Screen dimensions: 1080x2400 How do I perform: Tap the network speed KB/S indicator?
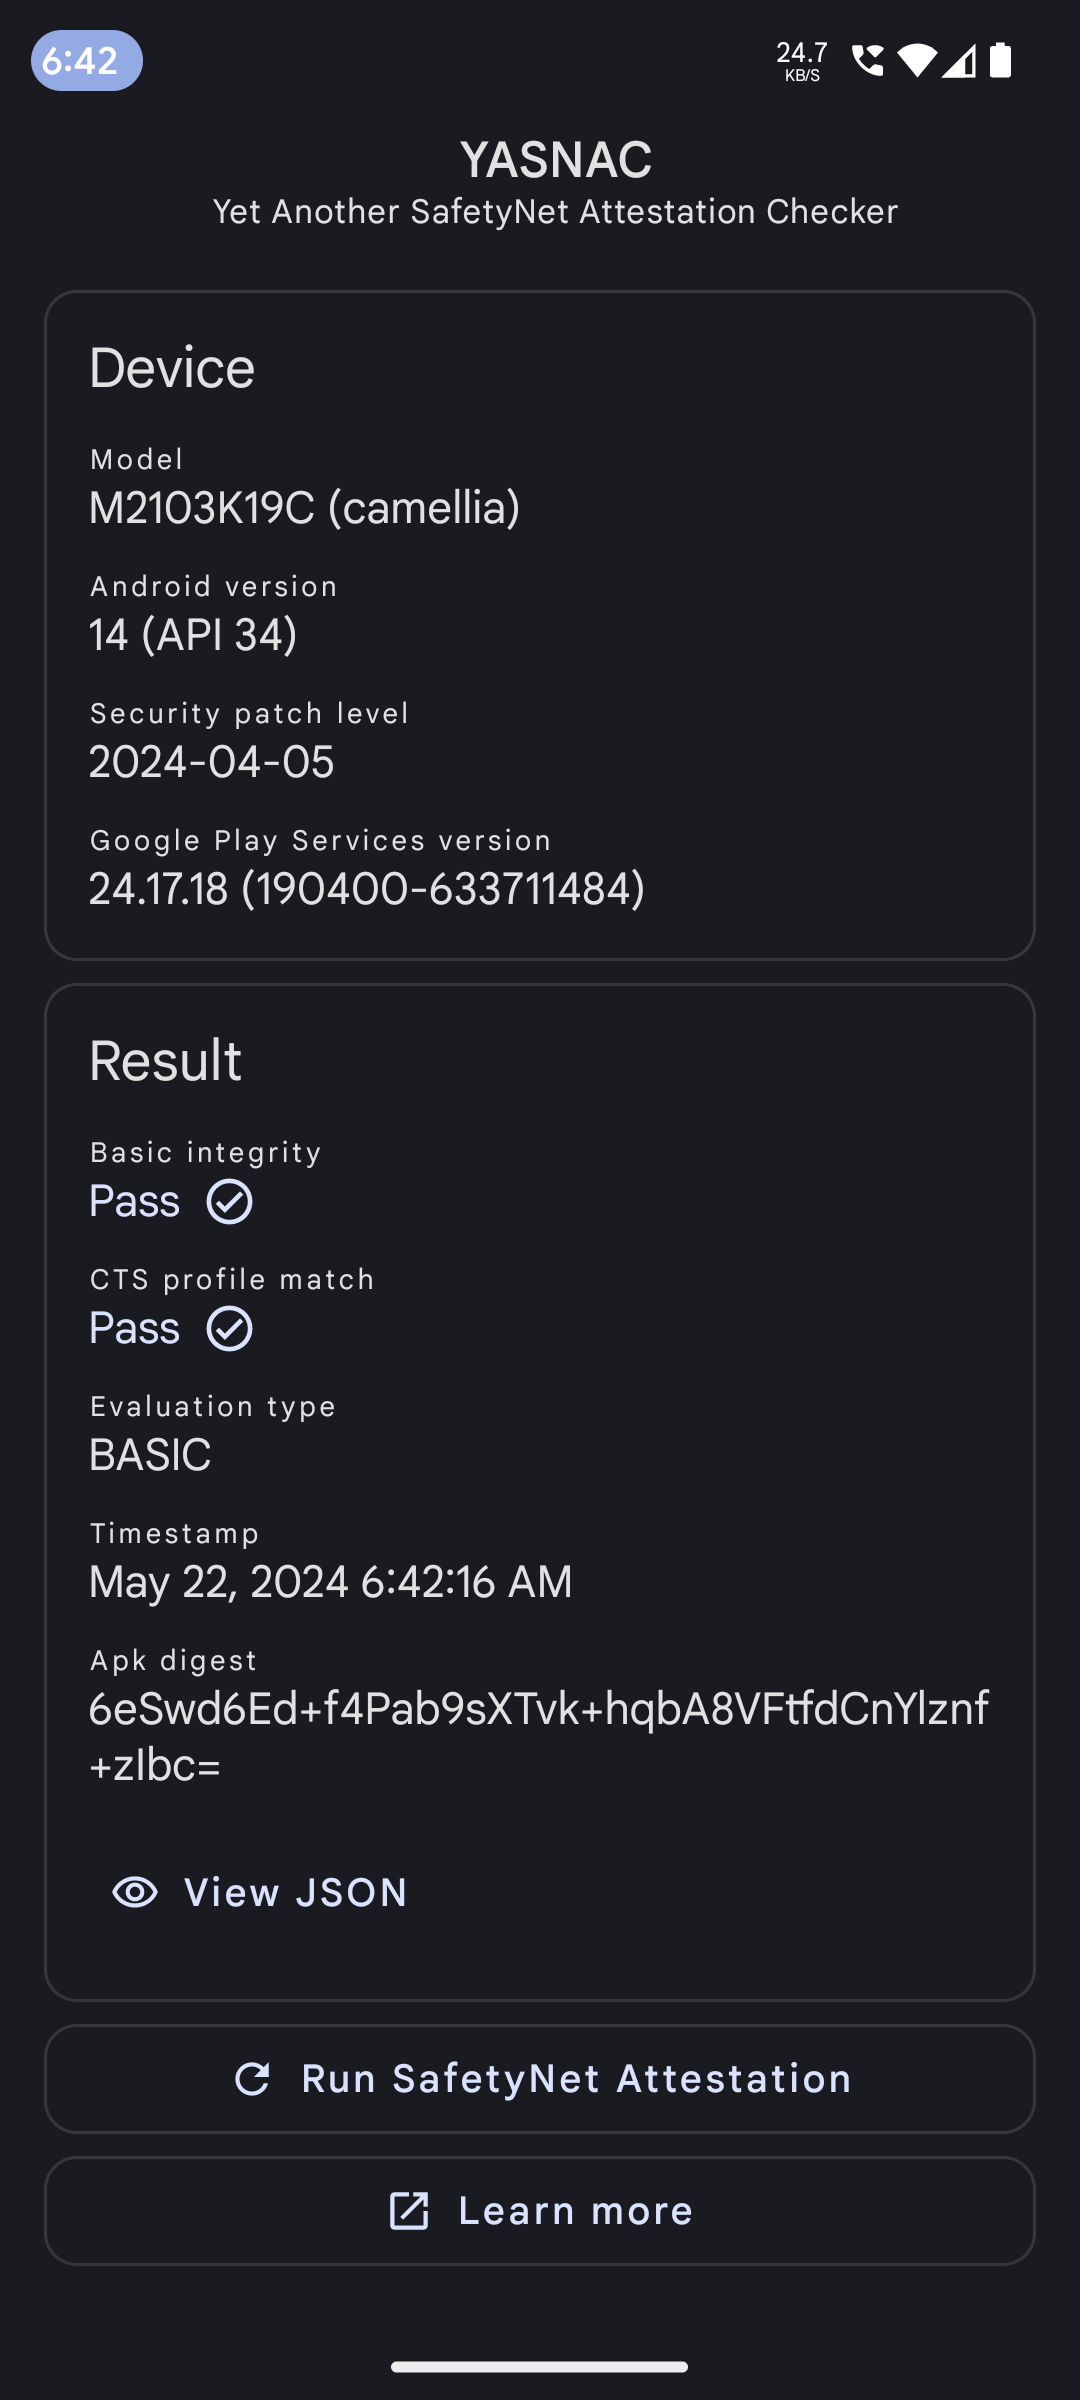(802, 61)
